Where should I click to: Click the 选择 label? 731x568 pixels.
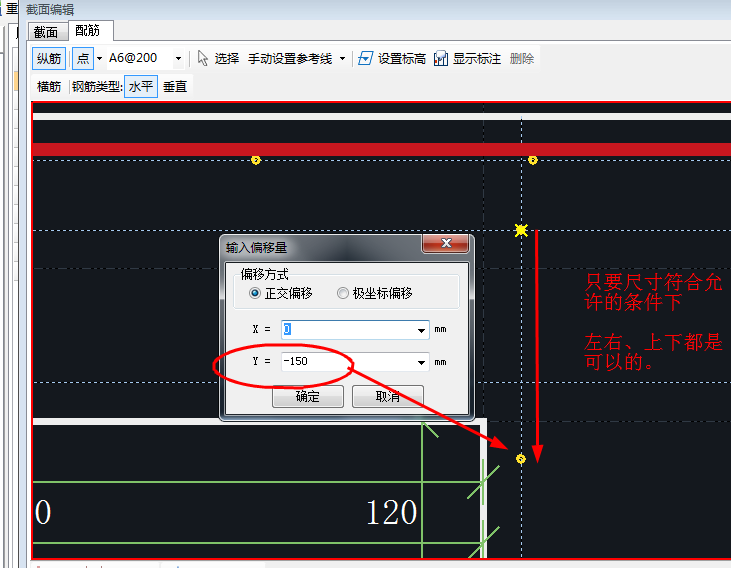(227, 59)
